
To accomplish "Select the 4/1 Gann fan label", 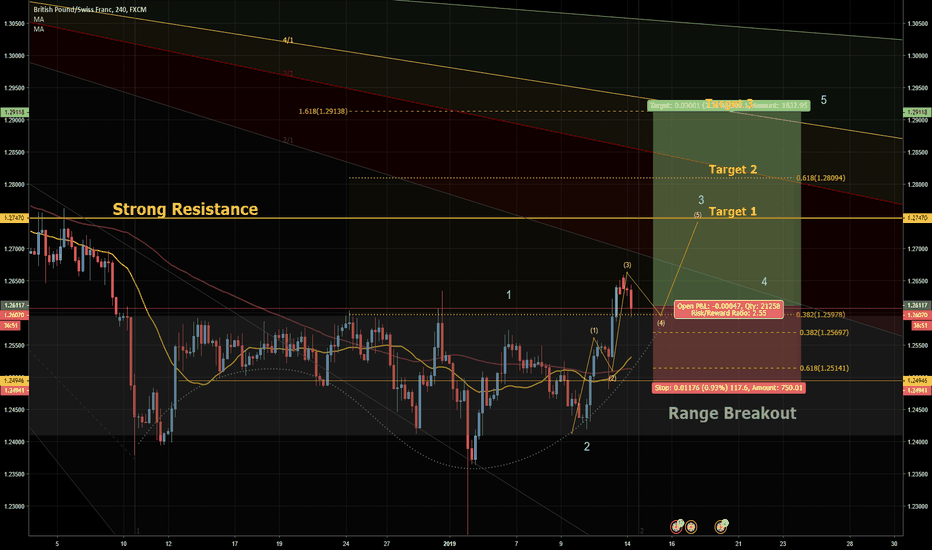I will pos(288,40).
